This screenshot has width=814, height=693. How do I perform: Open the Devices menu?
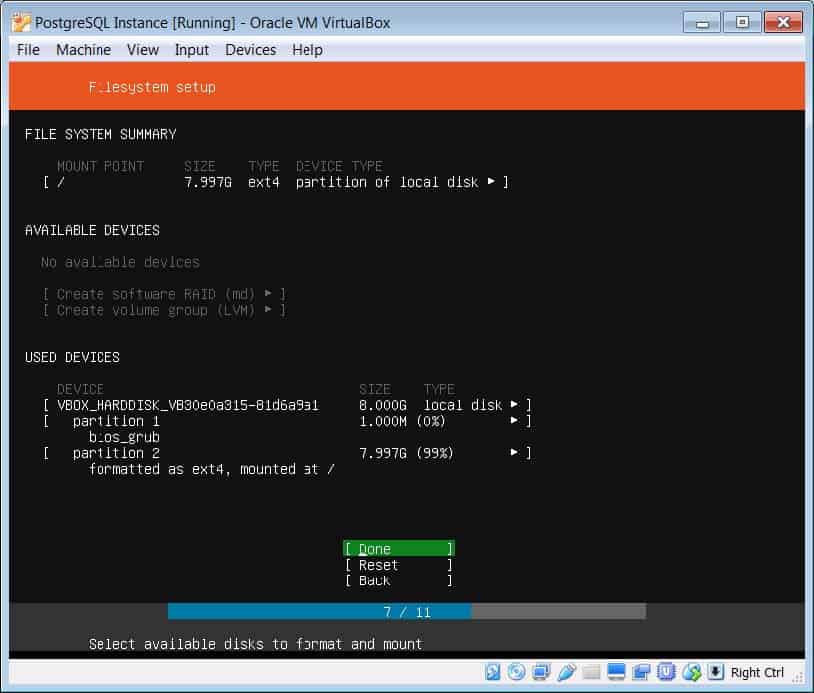[250, 50]
